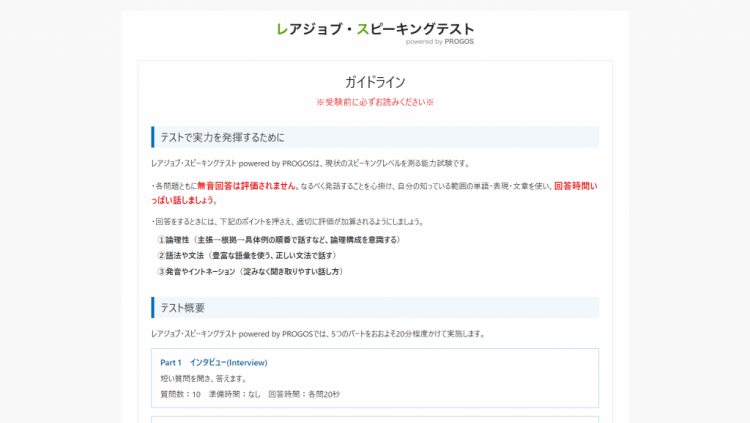
Task: Click point ② 語法や文法 line
Action: point(247,256)
